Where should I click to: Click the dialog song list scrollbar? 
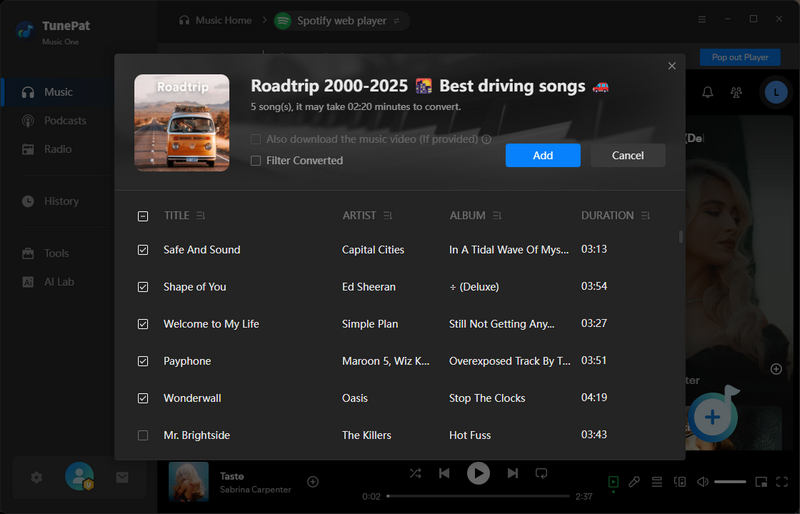tap(681, 237)
